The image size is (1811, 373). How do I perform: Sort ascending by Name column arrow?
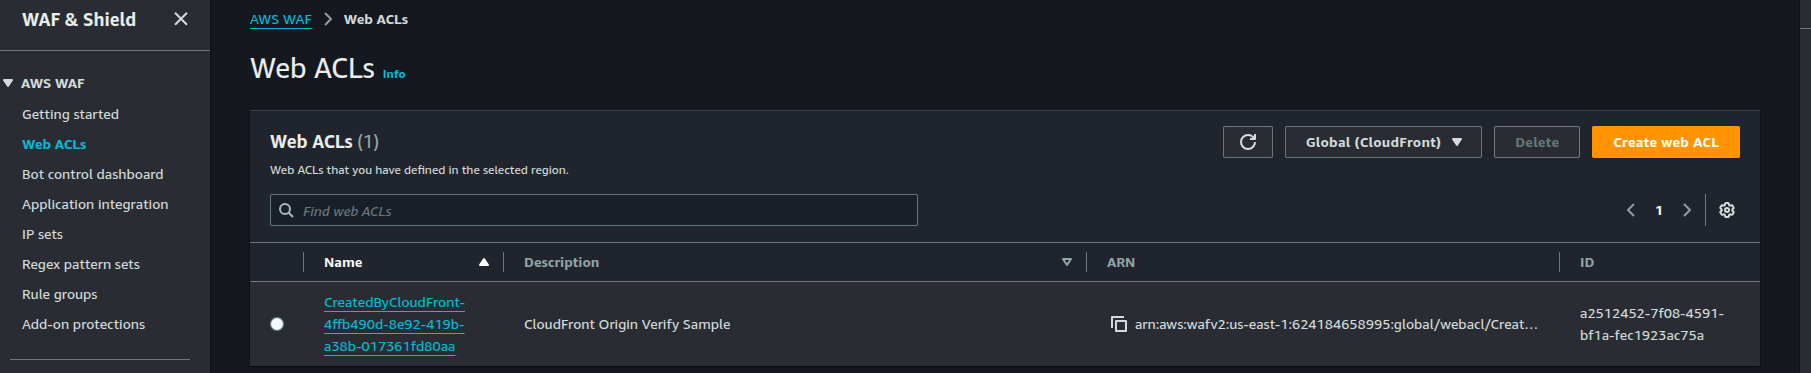coord(484,262)
